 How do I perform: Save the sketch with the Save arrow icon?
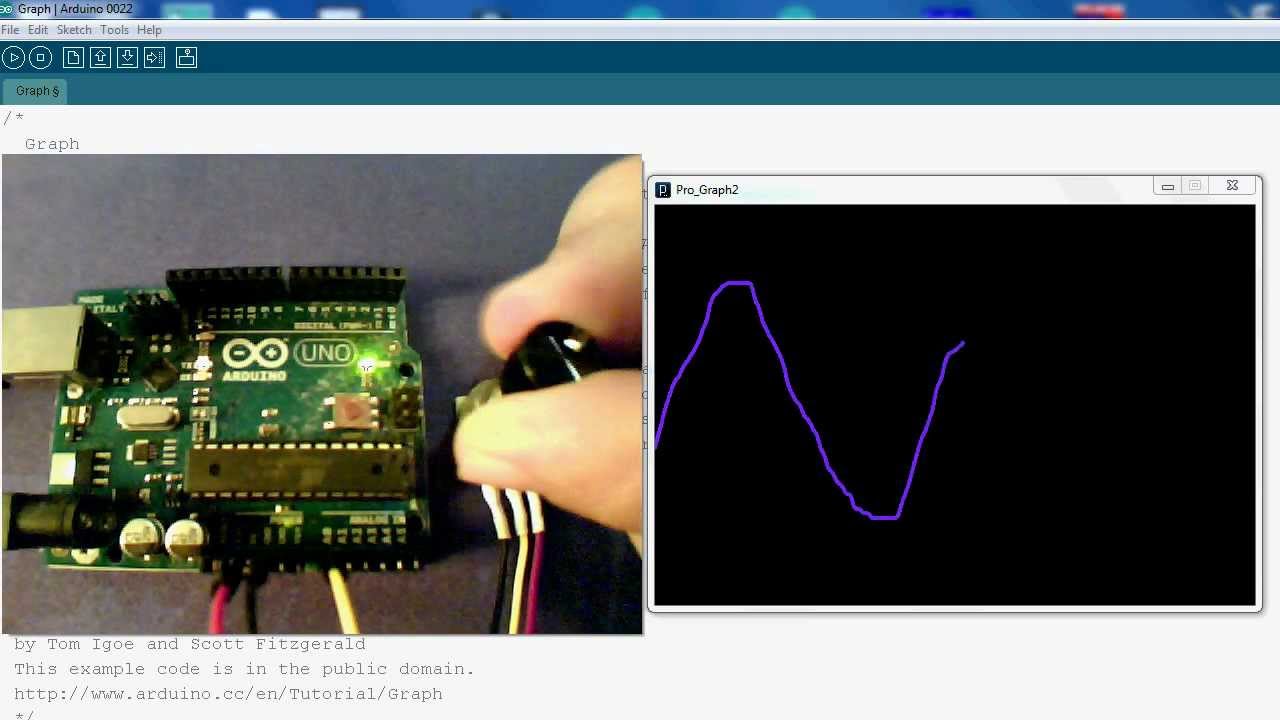click(127, 58)
